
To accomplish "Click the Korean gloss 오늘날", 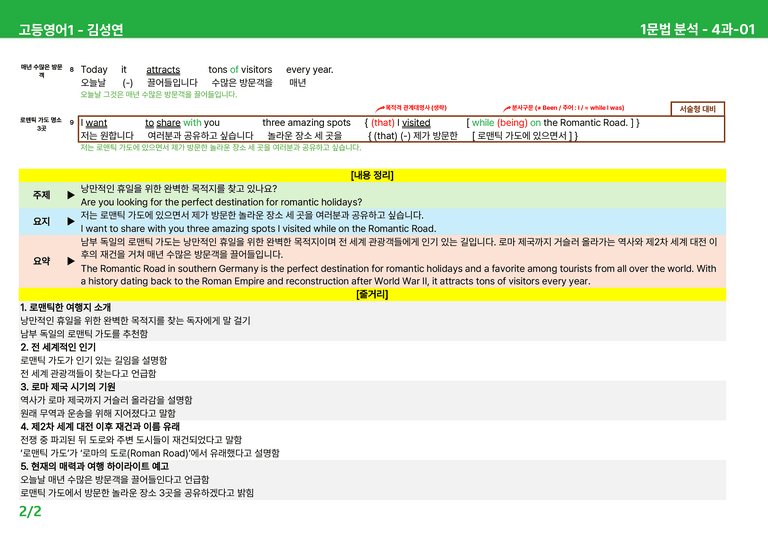I will tap(93, 82).
